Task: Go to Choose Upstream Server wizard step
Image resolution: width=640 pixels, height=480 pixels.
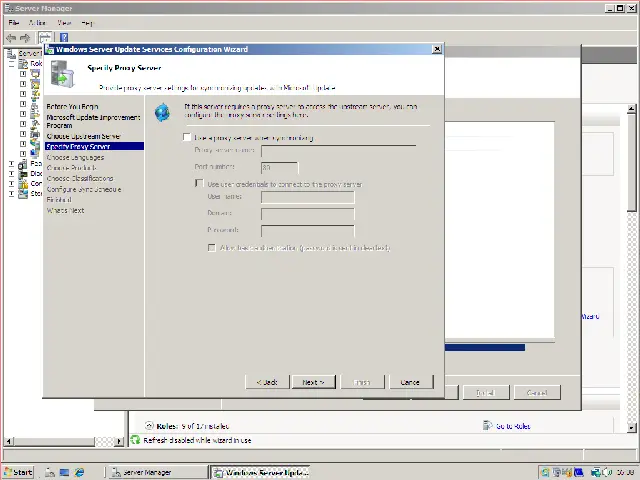Action: point(83,136)
